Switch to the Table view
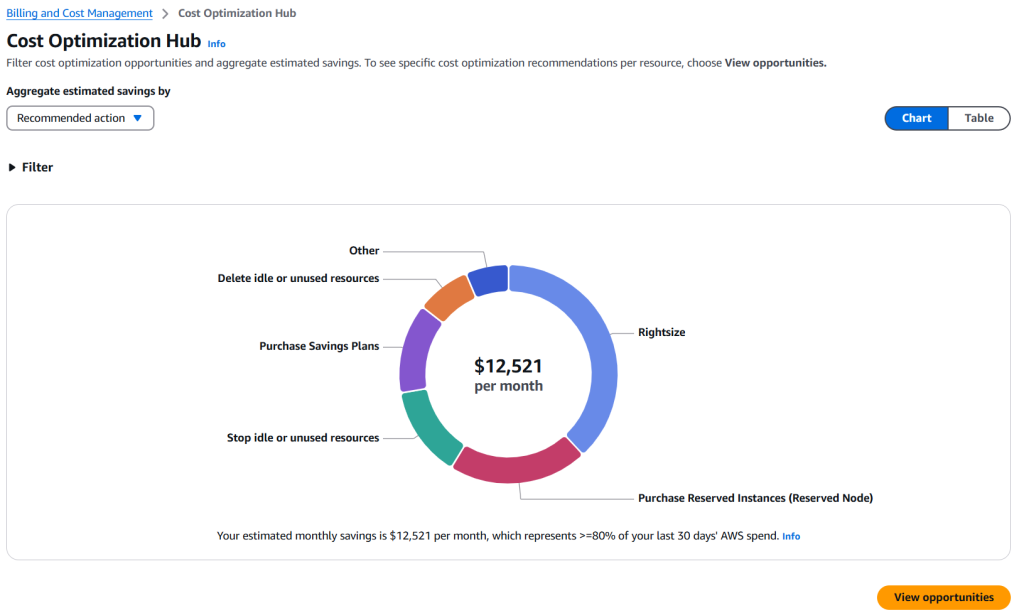The height and width of the screenshot is (613, 1024). (978, 118)
